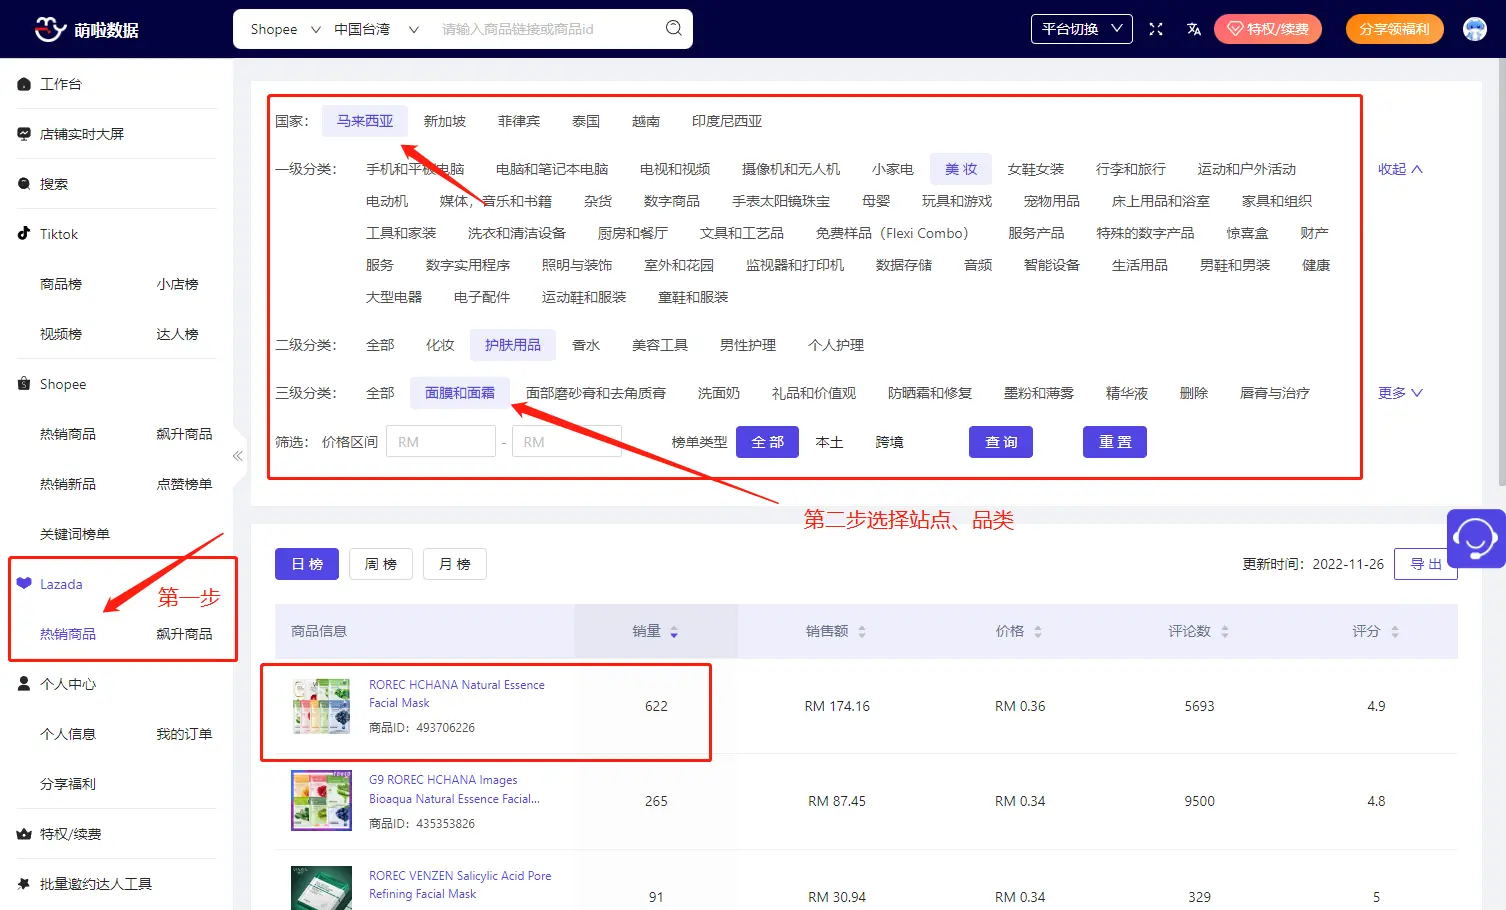Open Tiktok 达人榜 page
The height and width of the screenshot is (910, 1506).
click(x=177, y=334)
